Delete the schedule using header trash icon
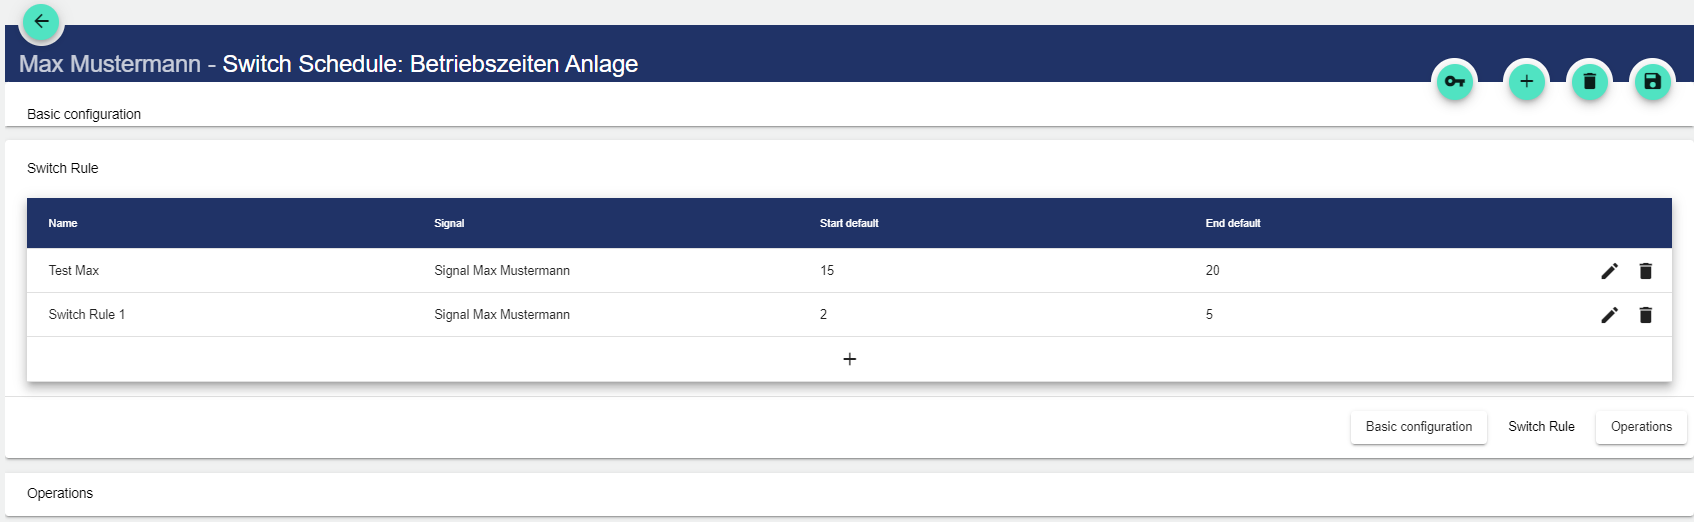The image size is (1694, 522). [1589, 82]
